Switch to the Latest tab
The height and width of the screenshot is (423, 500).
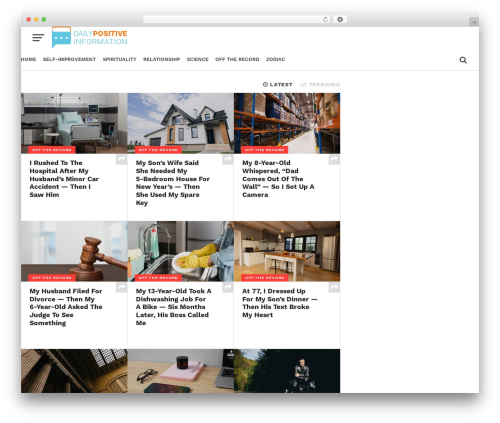tap(278, 85)
